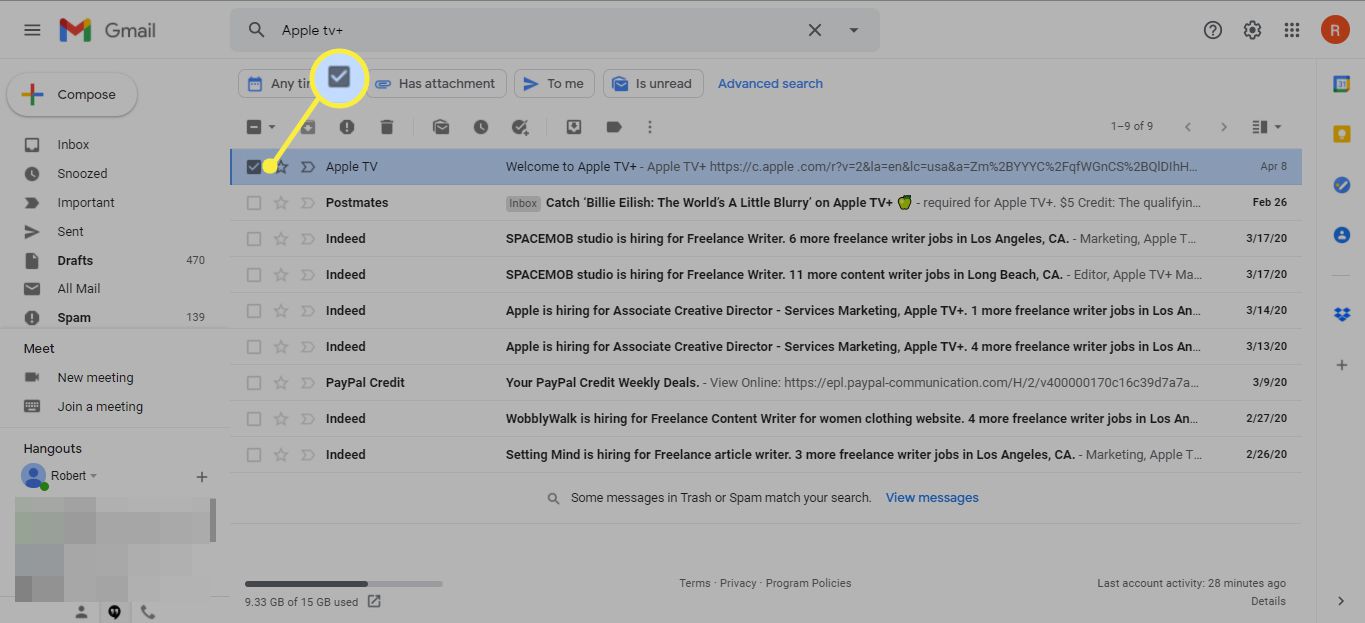Viewport: 1365px width, 623px height.
Task: Open the Spam folder
Action: (x=74, y=317)
